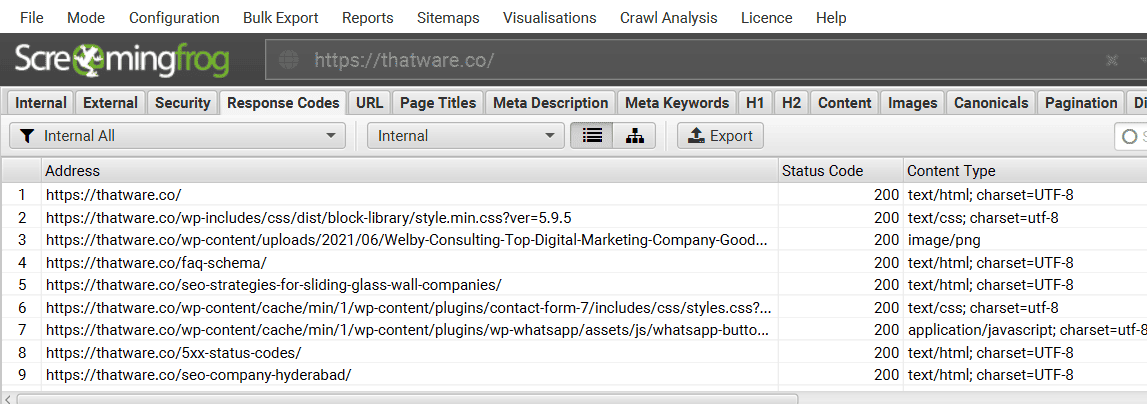This screenshot has width=1147, height=404.
Task: Select the list view icon
Action: tap(592, 136)
